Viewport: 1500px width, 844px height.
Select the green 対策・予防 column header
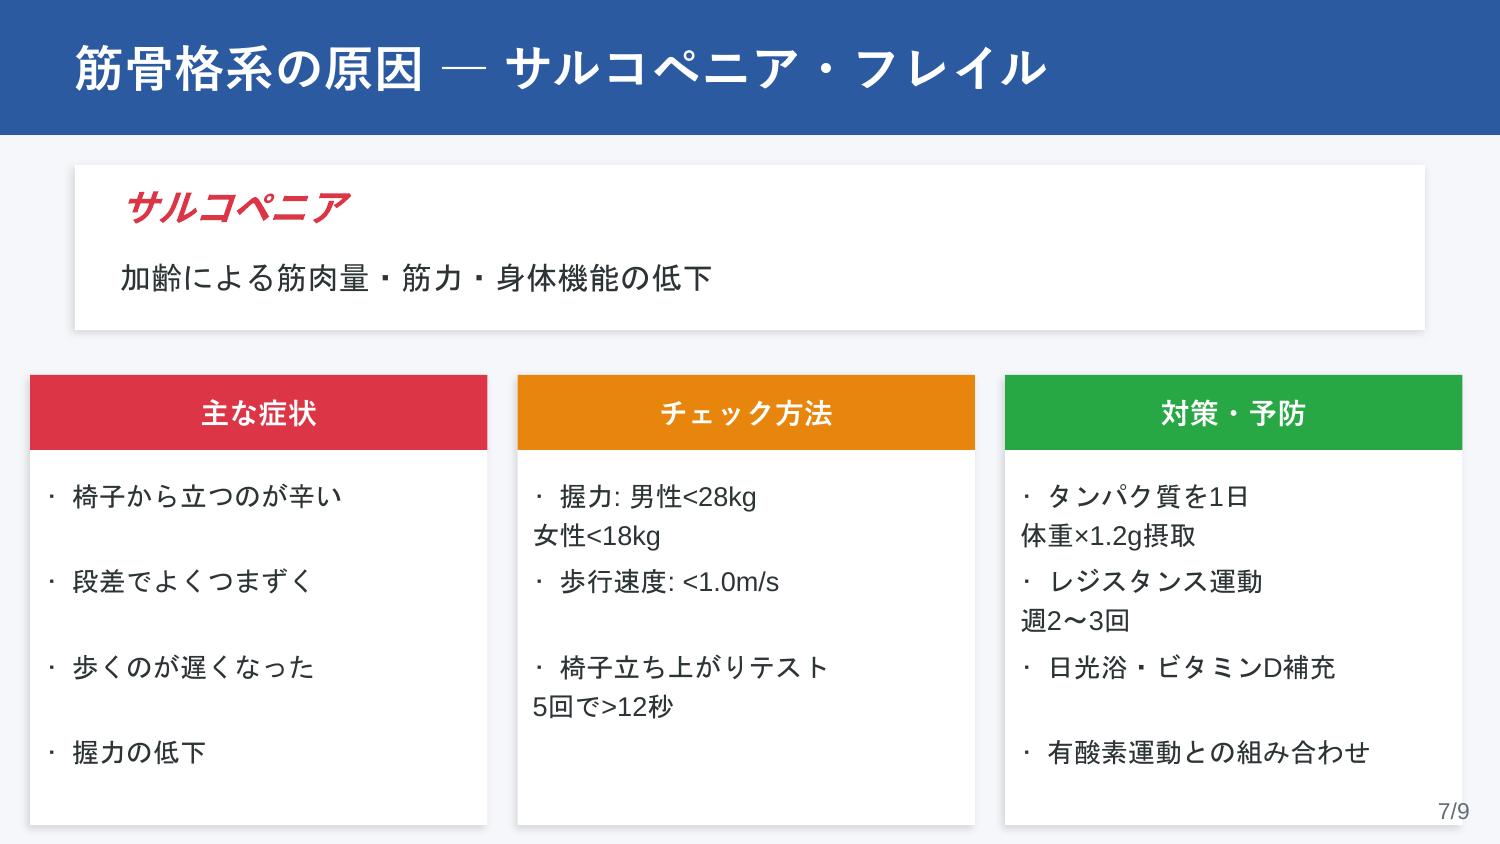(x=1233, y=413)
